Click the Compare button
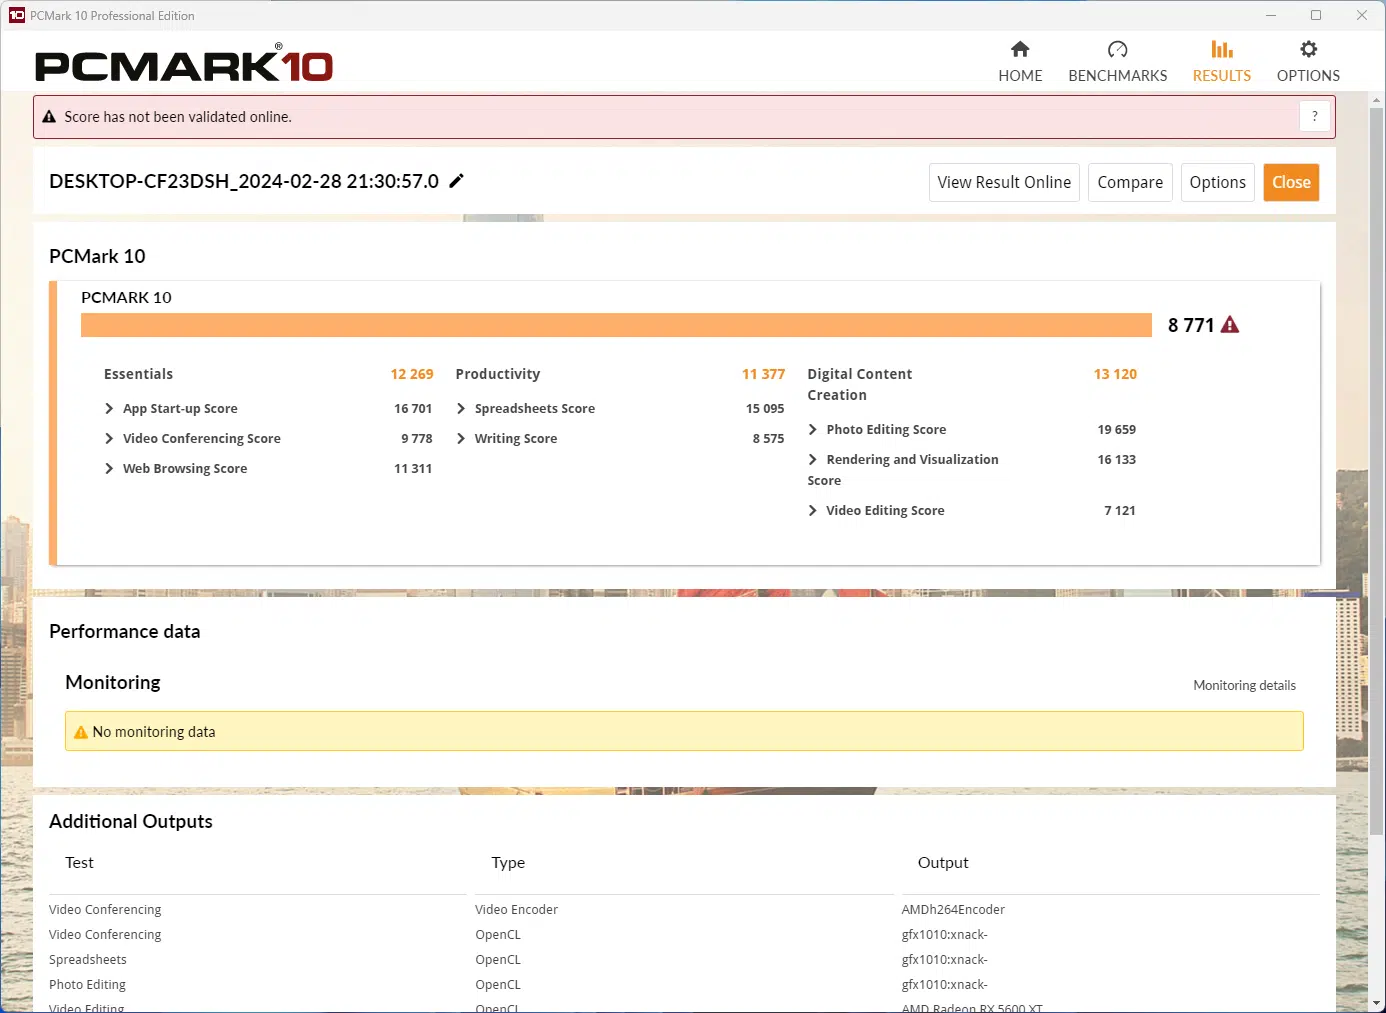 point(1130,183)
